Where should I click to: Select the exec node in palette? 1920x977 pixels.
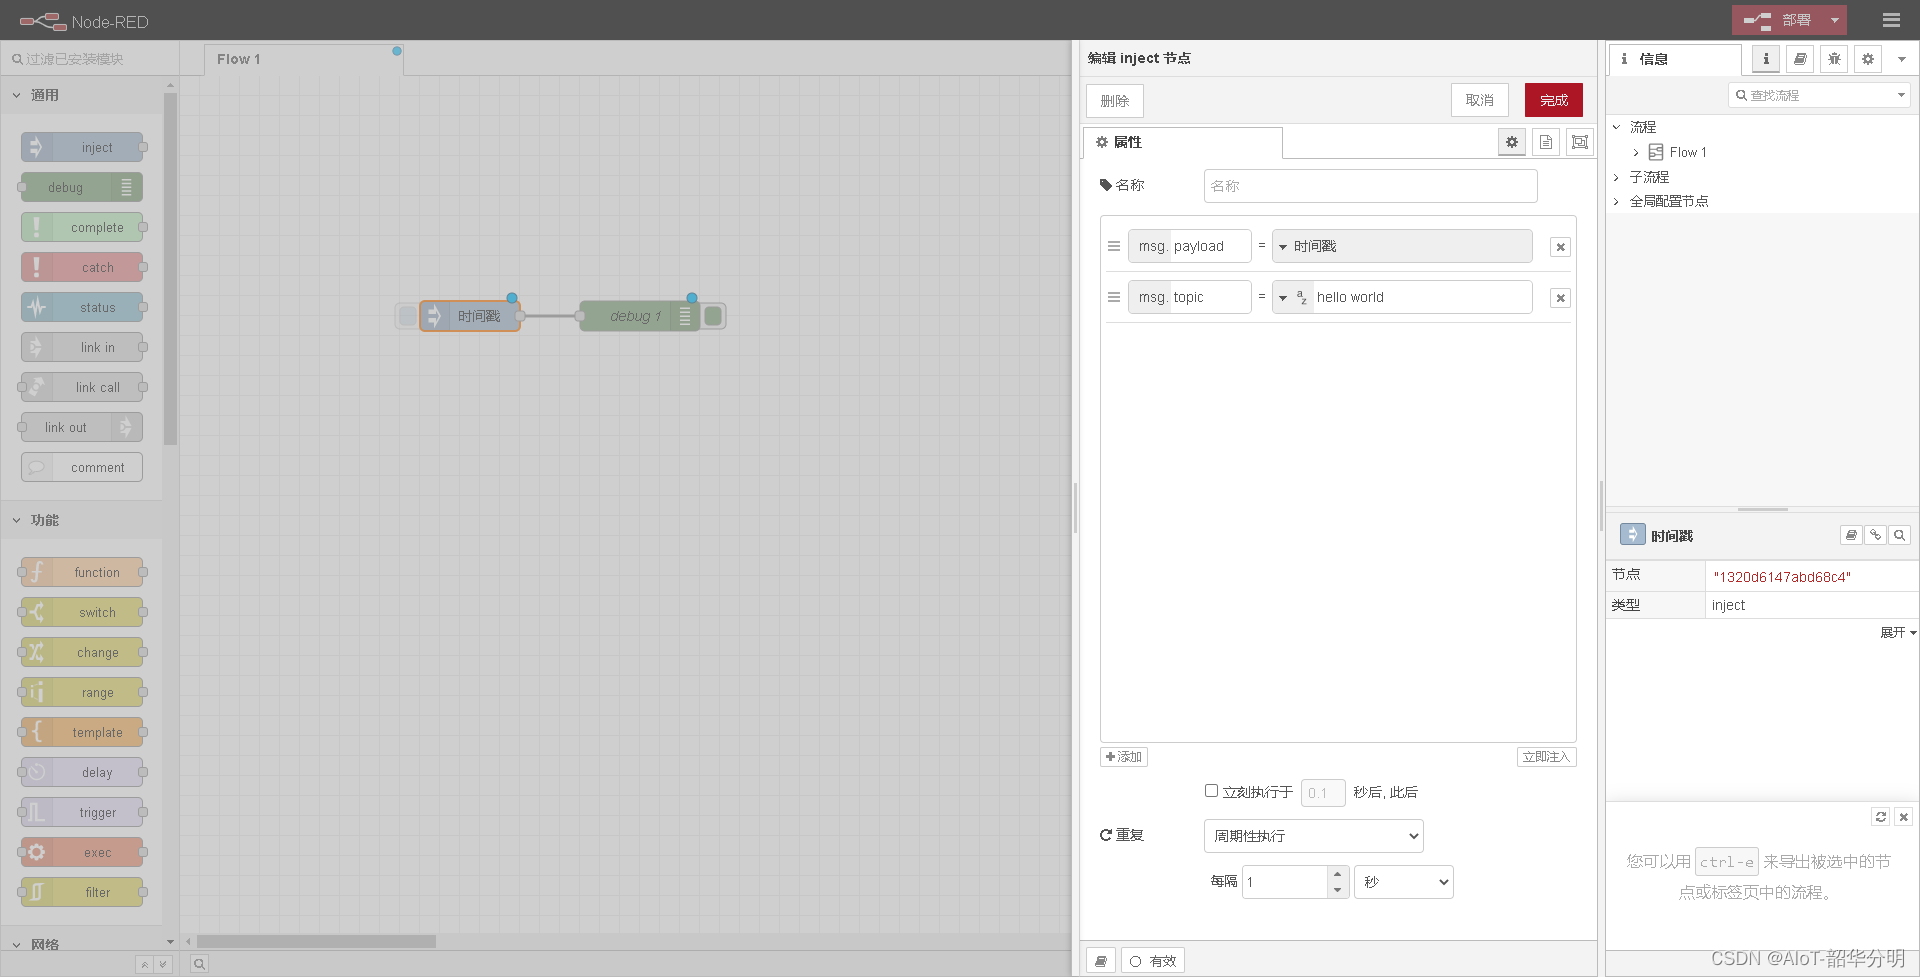[82, 852]
